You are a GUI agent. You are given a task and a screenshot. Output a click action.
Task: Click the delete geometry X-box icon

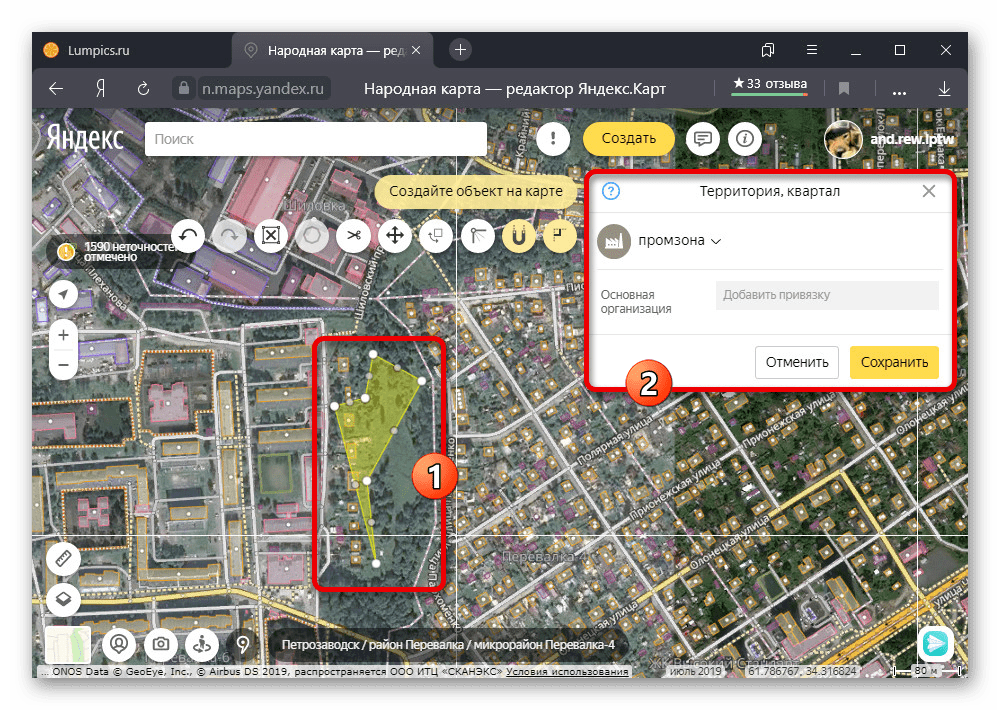pos(271,236)
